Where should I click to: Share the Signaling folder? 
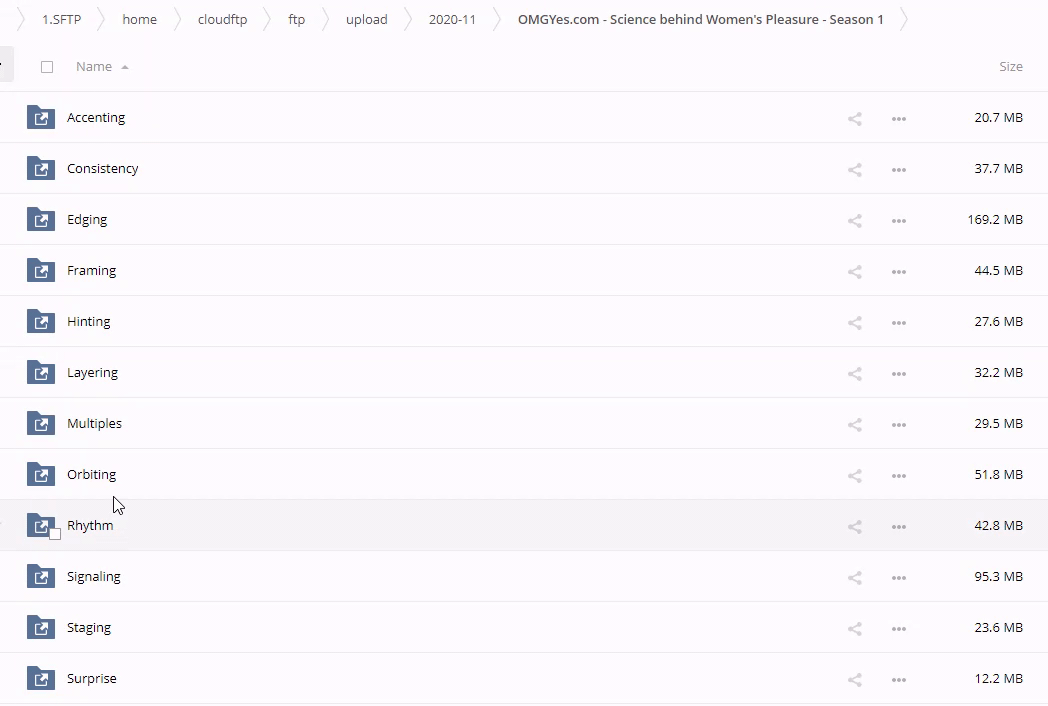point(854,577)
